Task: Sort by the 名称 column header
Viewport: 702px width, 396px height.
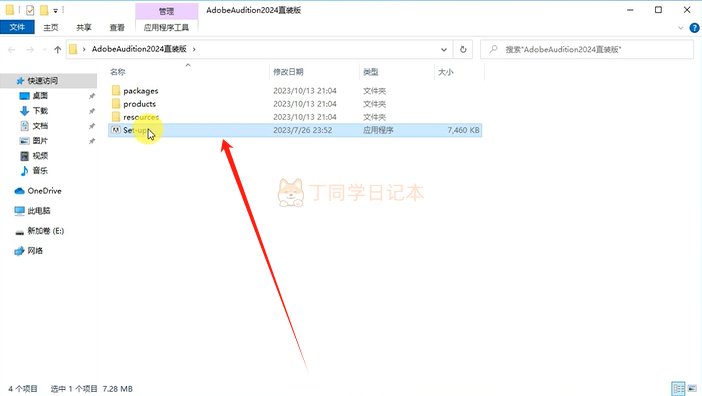Action: pos(118,72)
